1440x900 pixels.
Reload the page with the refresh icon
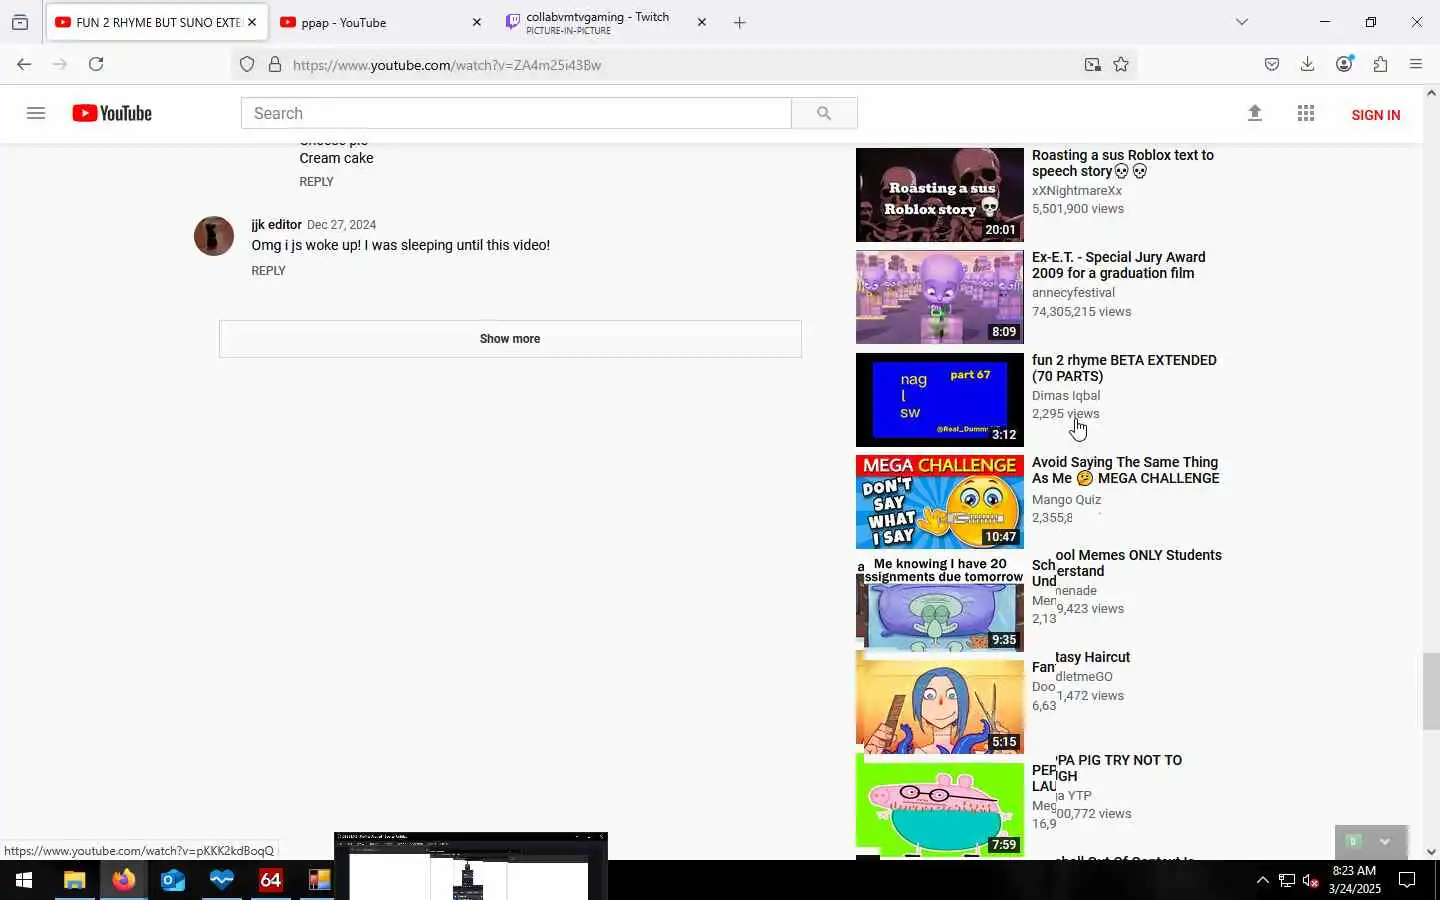(x=96, y=64)
